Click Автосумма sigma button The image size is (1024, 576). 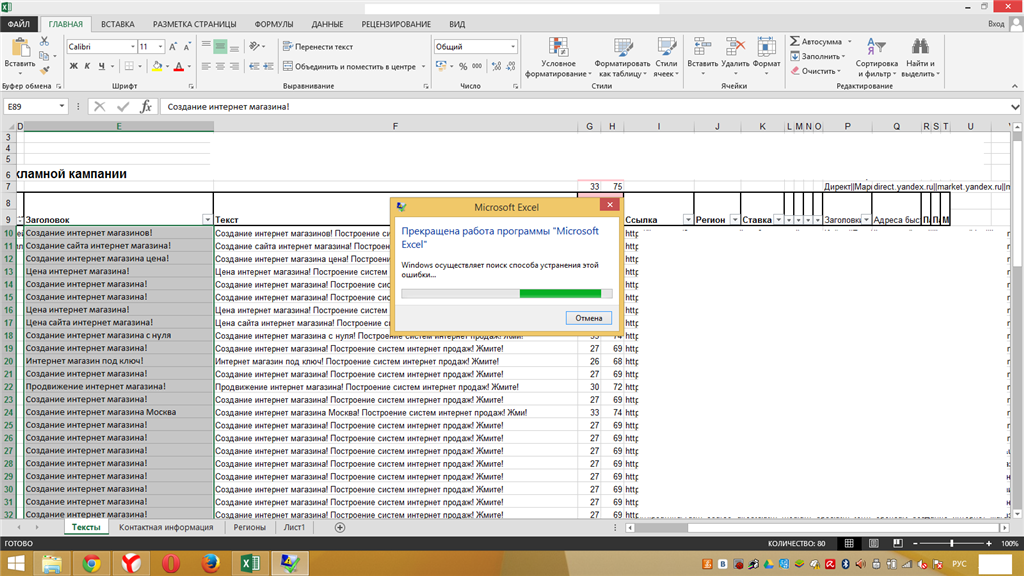pyautogui.click(x=817, y=41)
